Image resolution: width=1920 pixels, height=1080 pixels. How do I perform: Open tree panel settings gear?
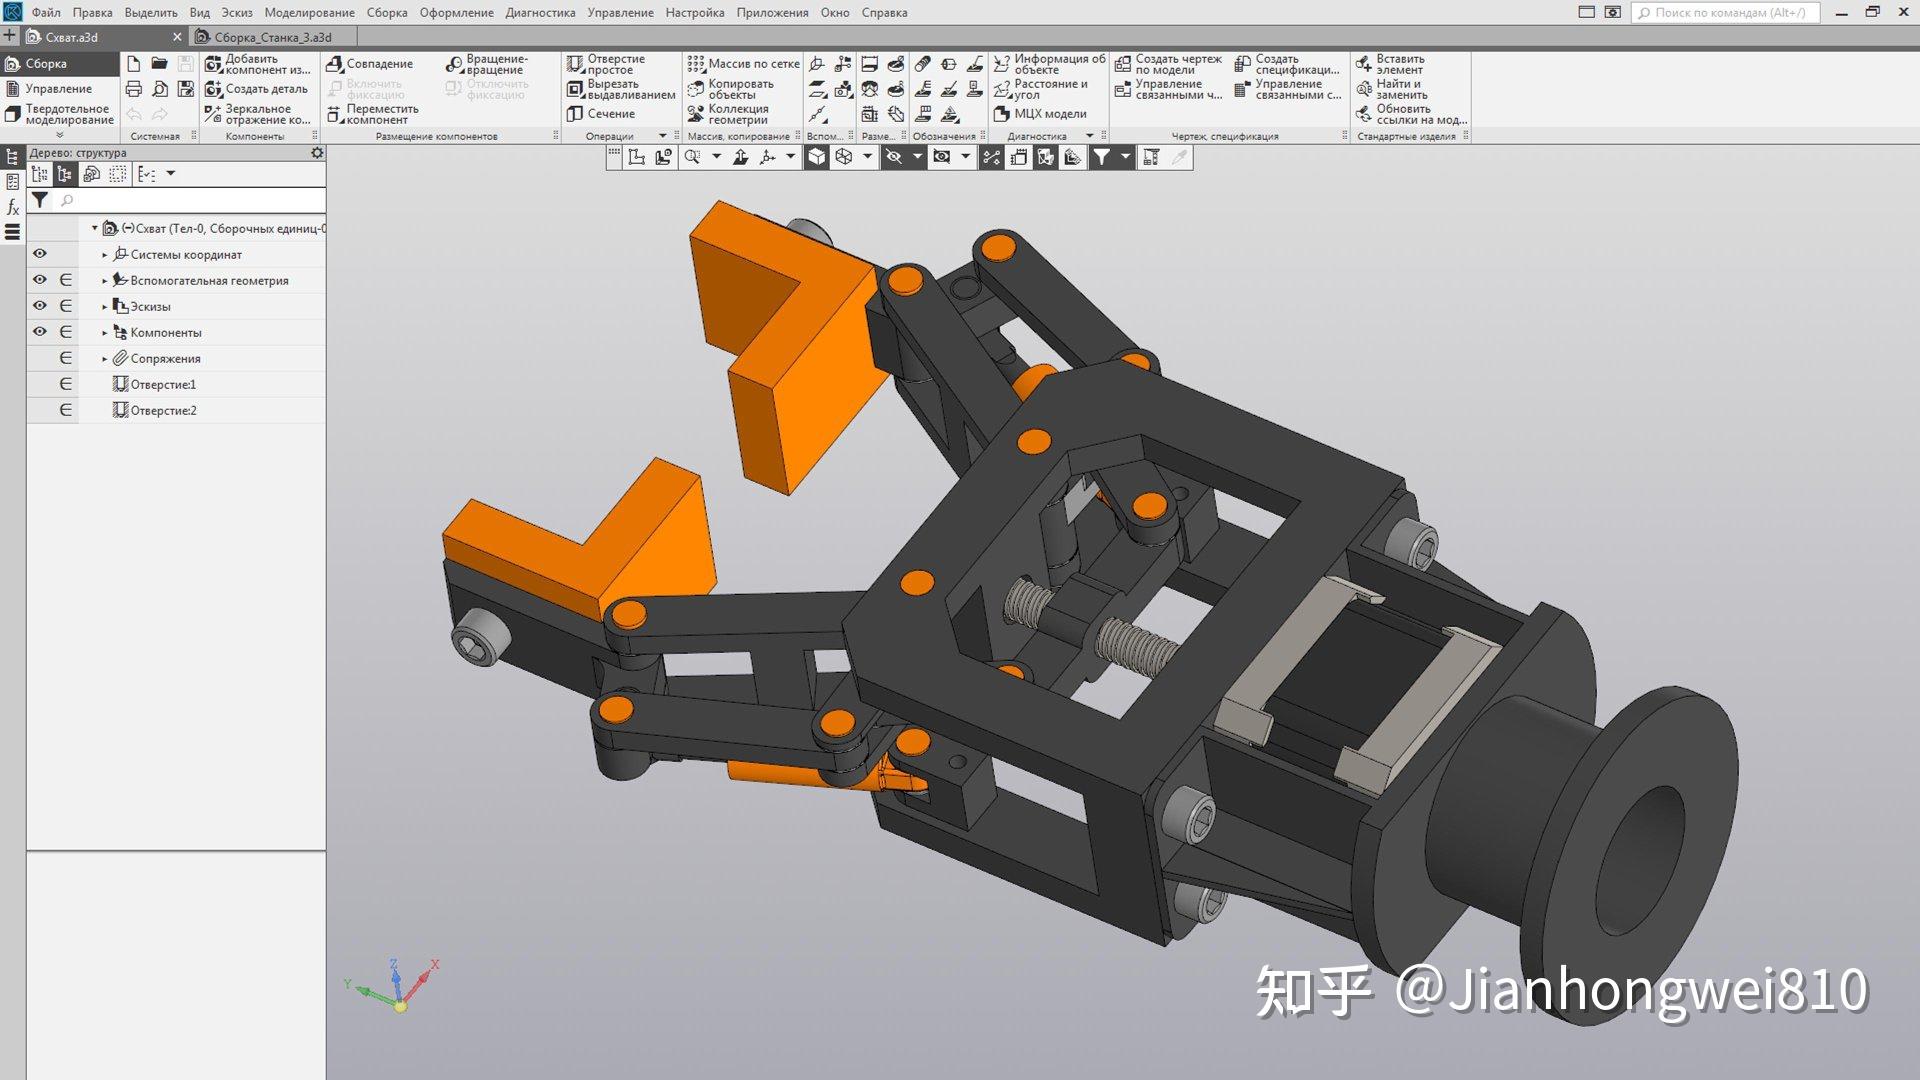click(317, 152)
